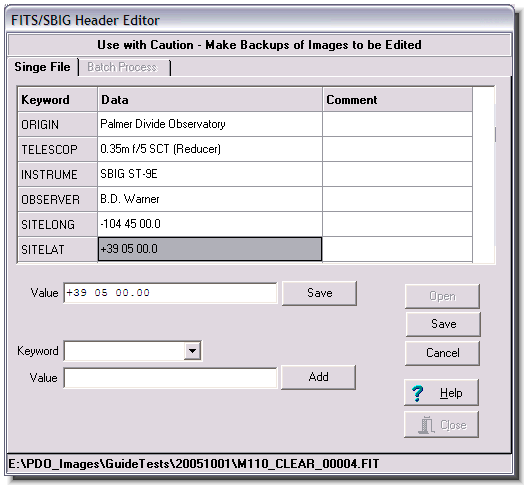Switch to the Singe File tab
The width and height of the screenshot is (525, 487).
pos(42,67)
